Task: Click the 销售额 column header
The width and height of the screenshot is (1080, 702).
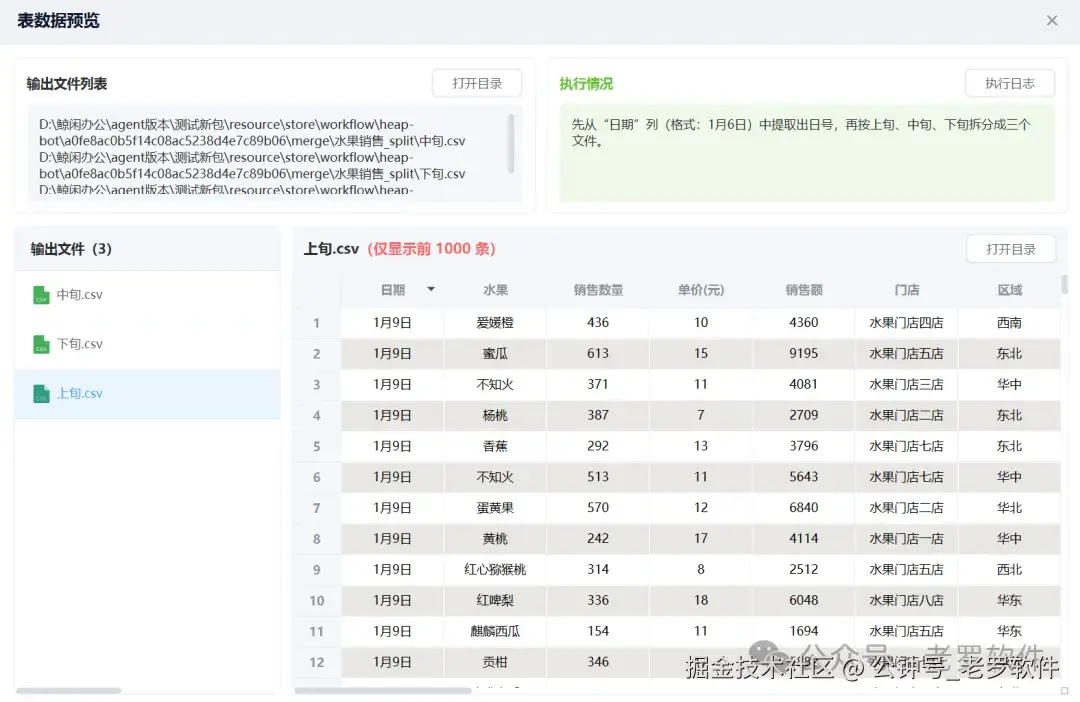Action: [804, 290]
